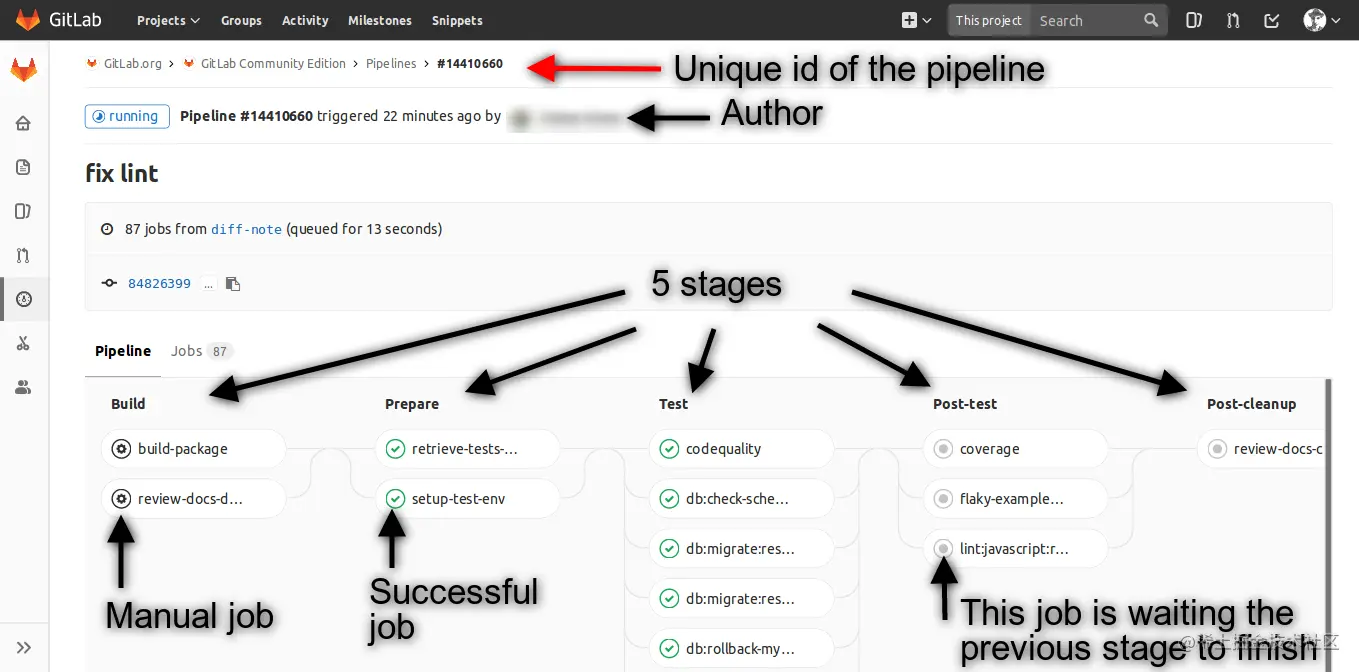This screenshot has width=1359, height=672.
Task: Select the repository files icon in the sidebar
Action: [x=24, y=167]
